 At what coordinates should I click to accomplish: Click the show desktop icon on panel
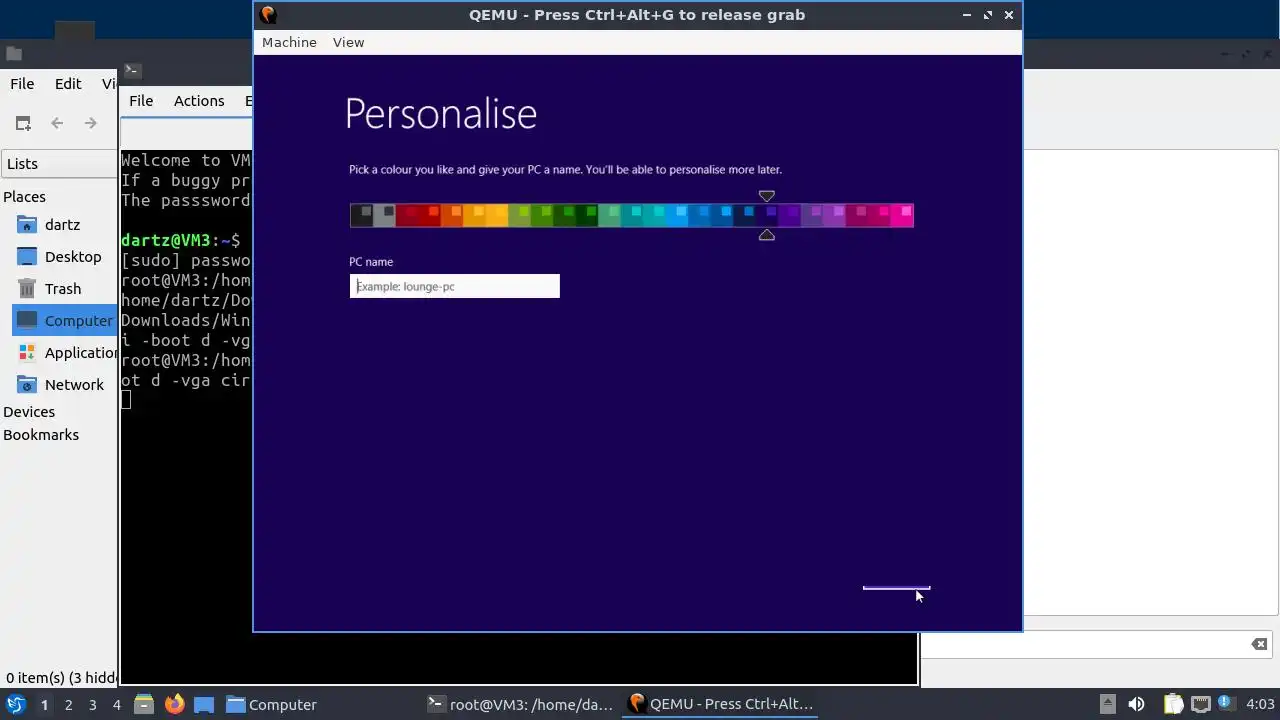click(204, 704)
